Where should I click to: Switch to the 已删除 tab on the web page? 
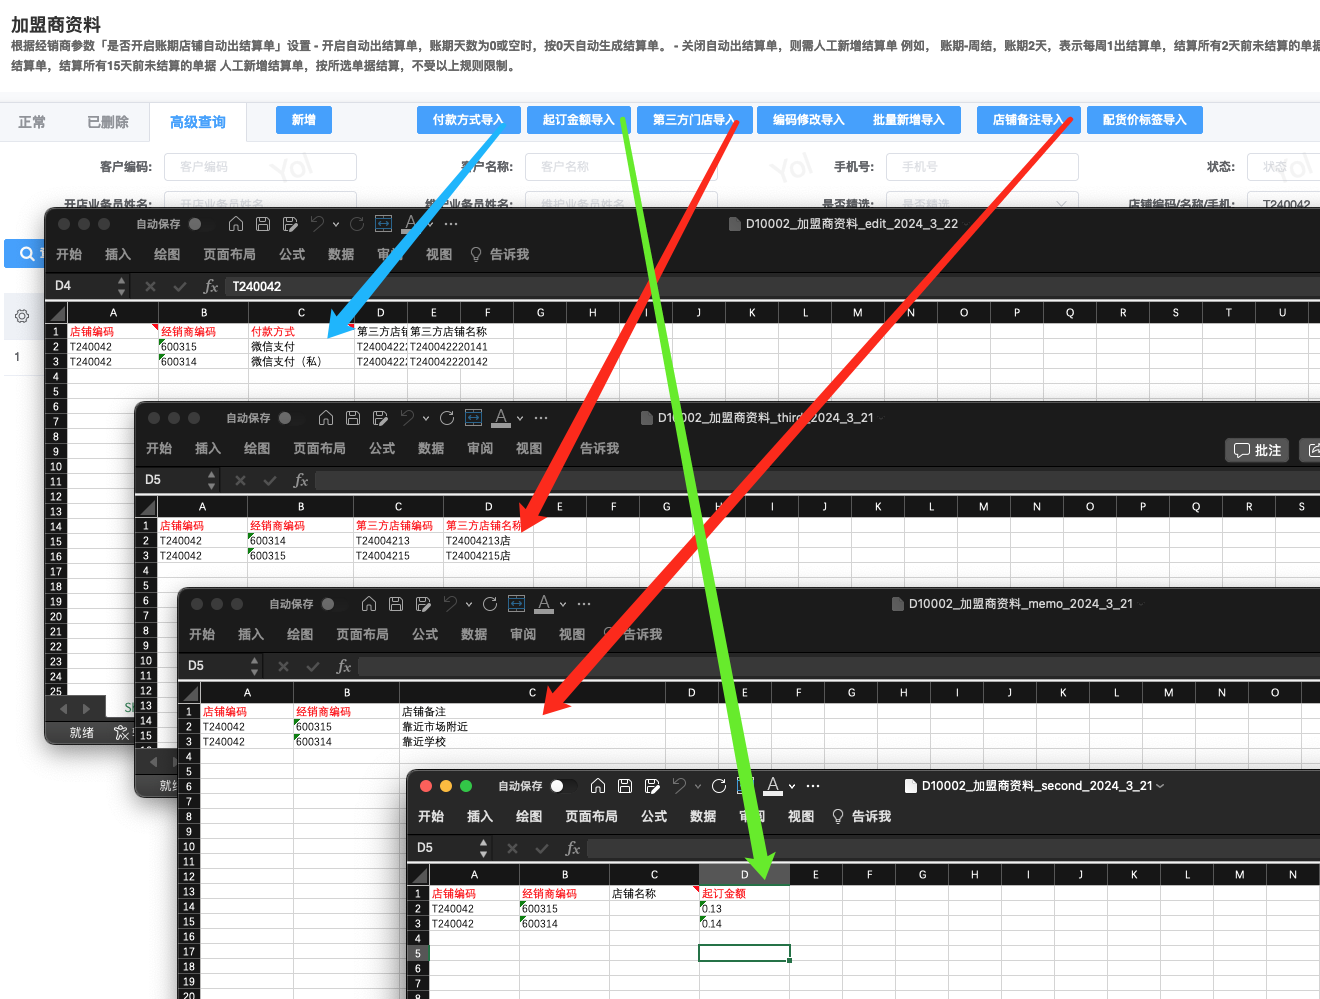(108, 122)
